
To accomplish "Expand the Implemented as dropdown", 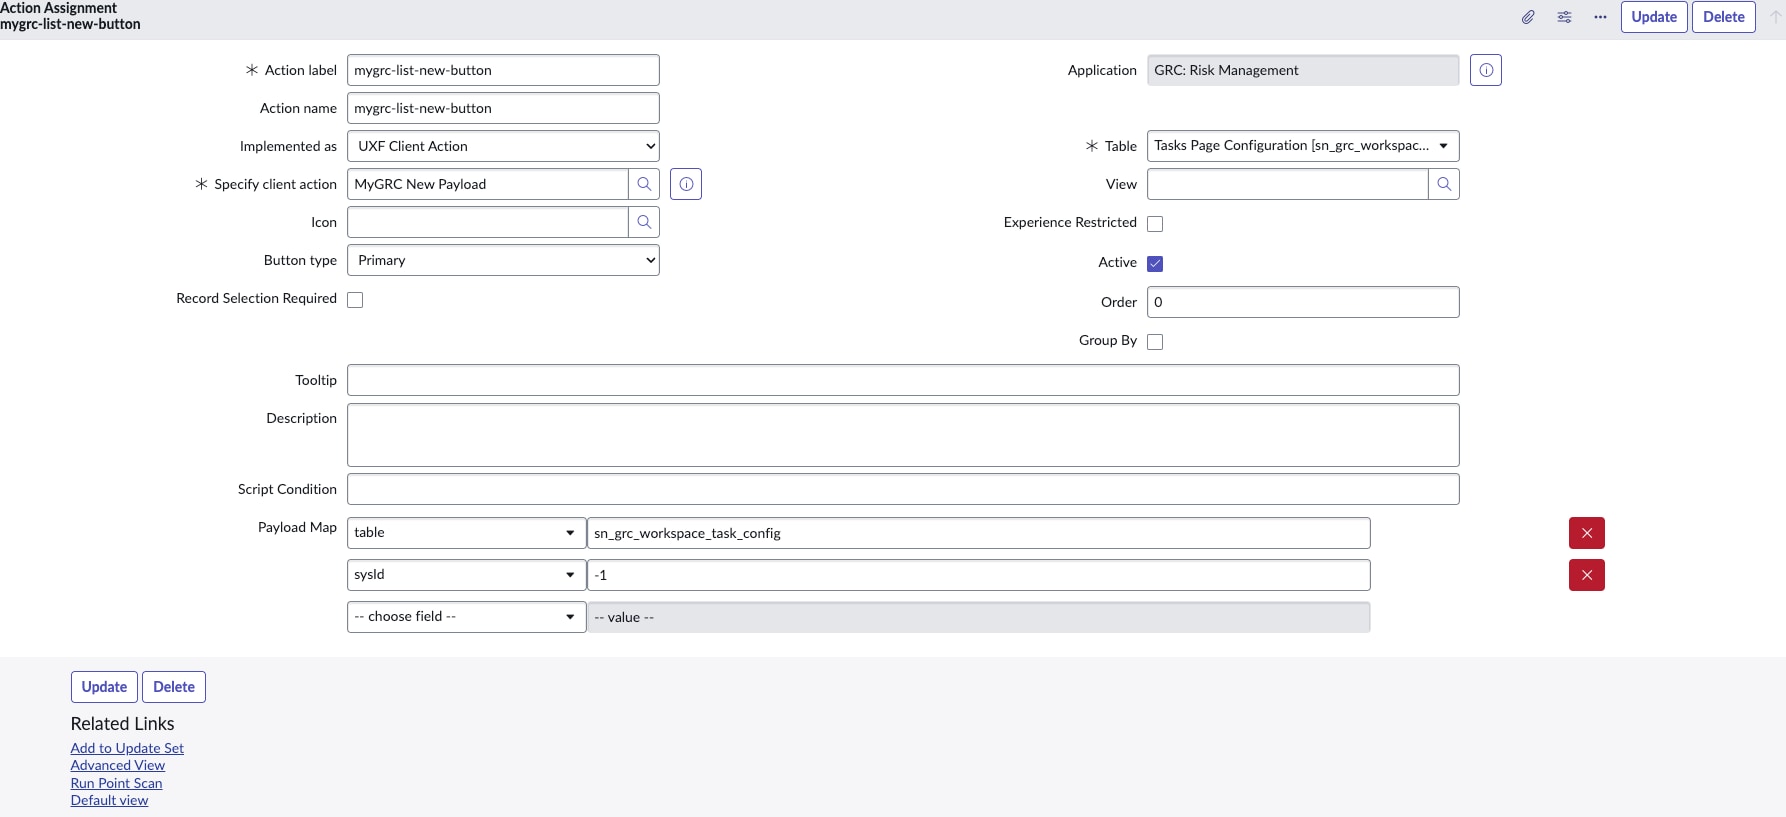I will (x=503, y=146).
